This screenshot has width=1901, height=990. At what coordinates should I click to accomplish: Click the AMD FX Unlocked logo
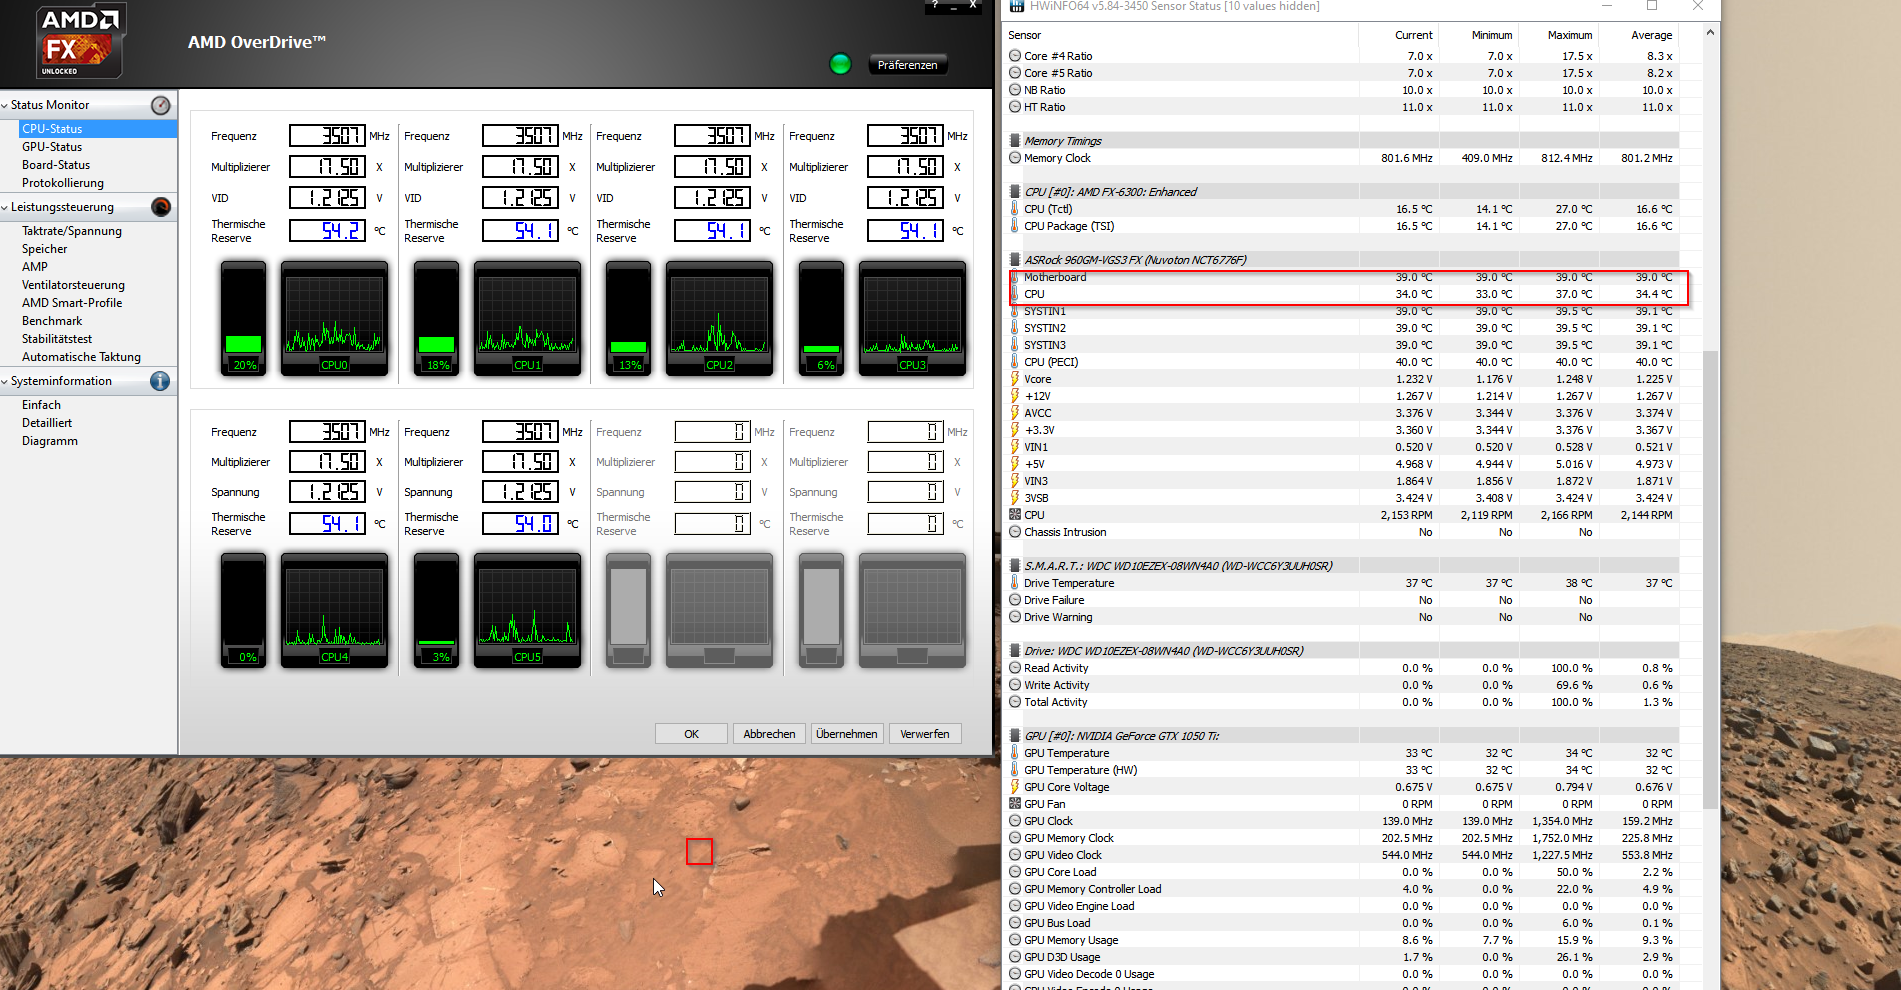pos(81,42)
